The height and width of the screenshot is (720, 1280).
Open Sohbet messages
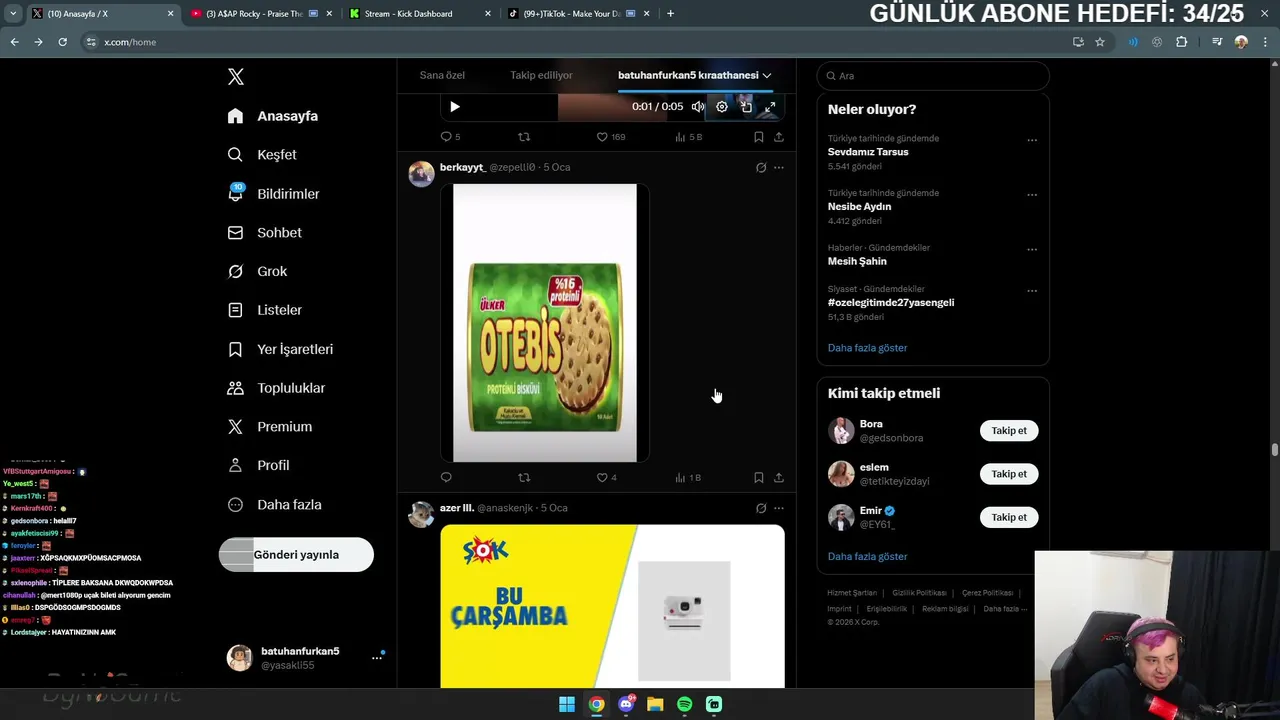pyautogui.click(x=264, y=233)
